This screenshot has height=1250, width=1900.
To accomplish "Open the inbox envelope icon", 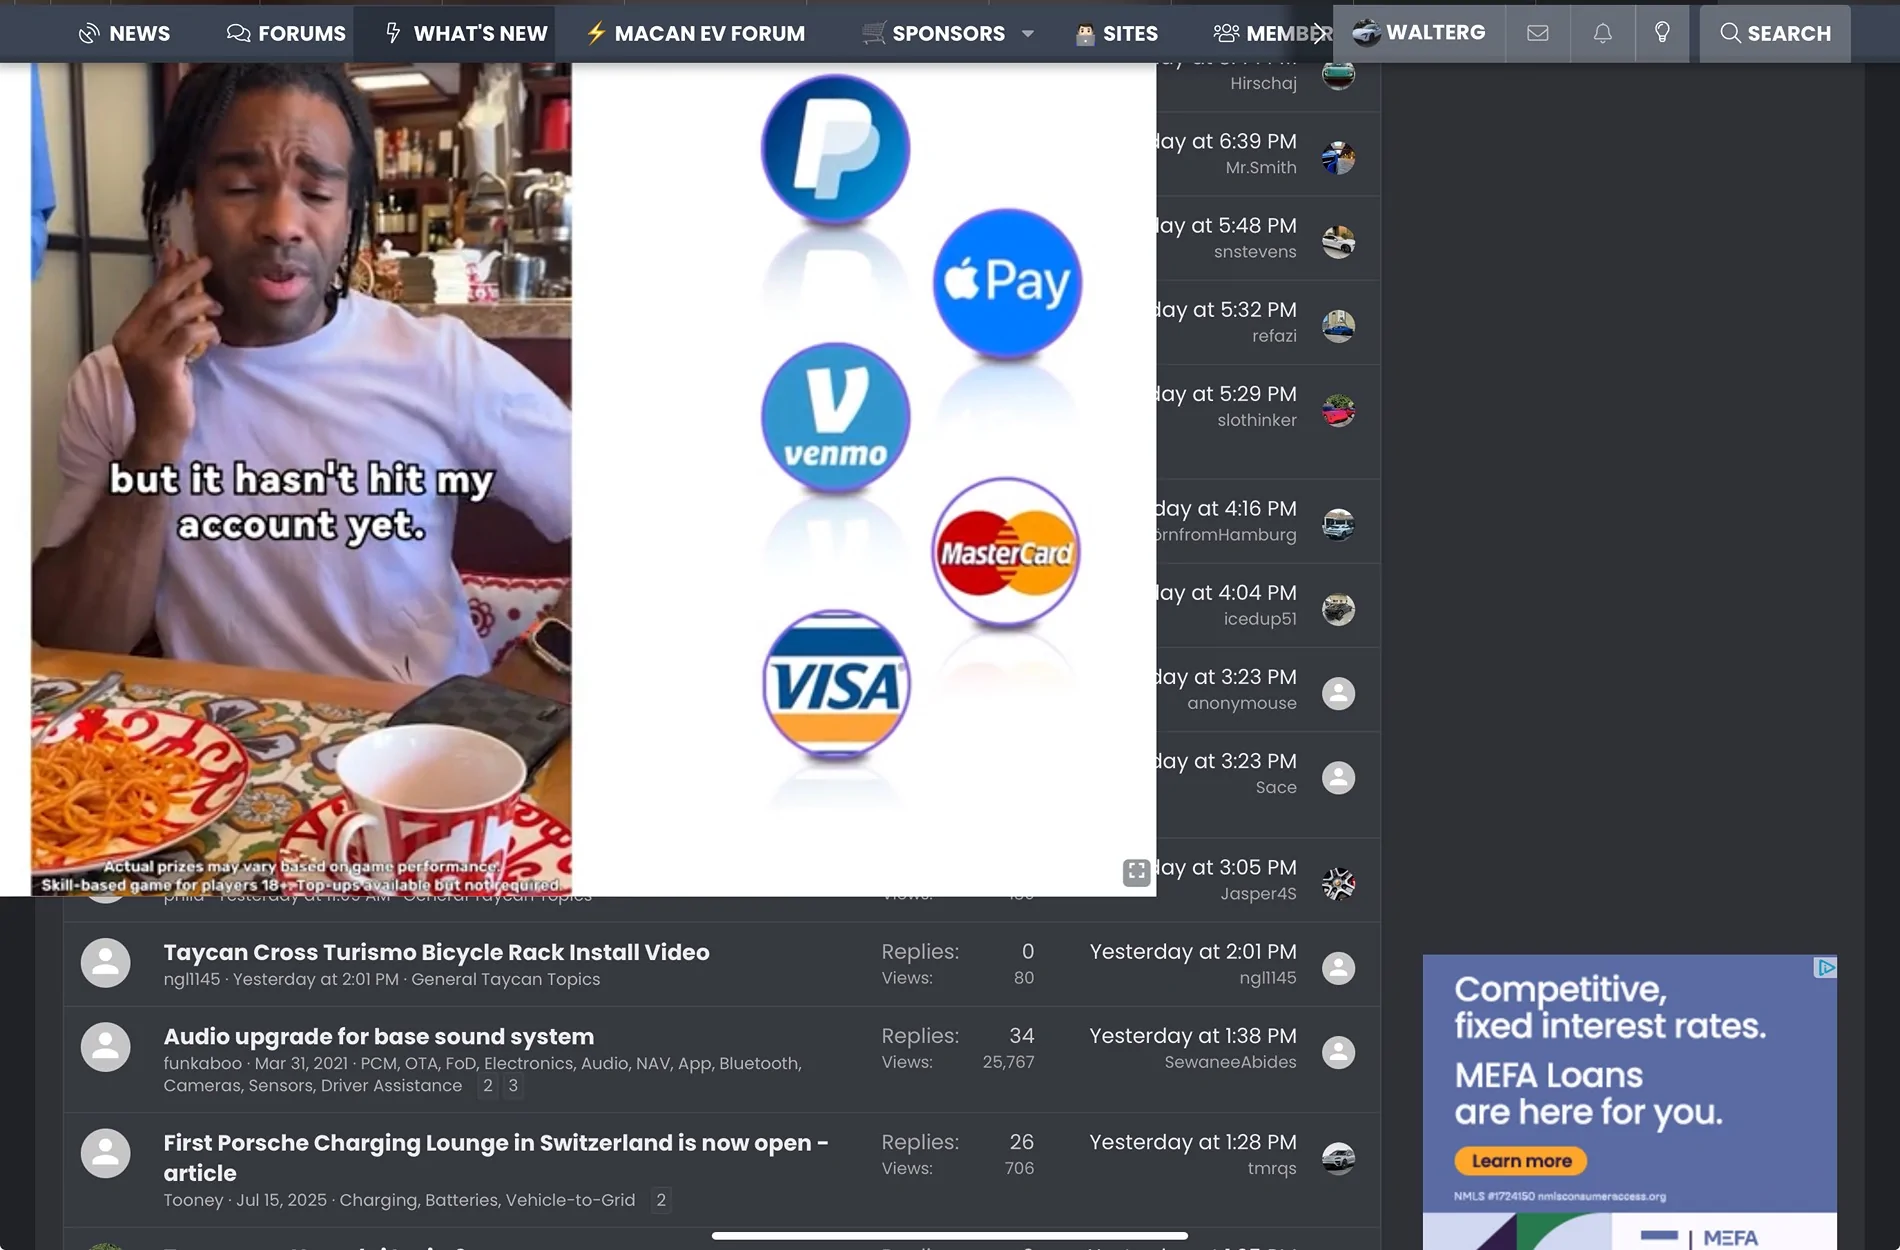I will 1538,33.
